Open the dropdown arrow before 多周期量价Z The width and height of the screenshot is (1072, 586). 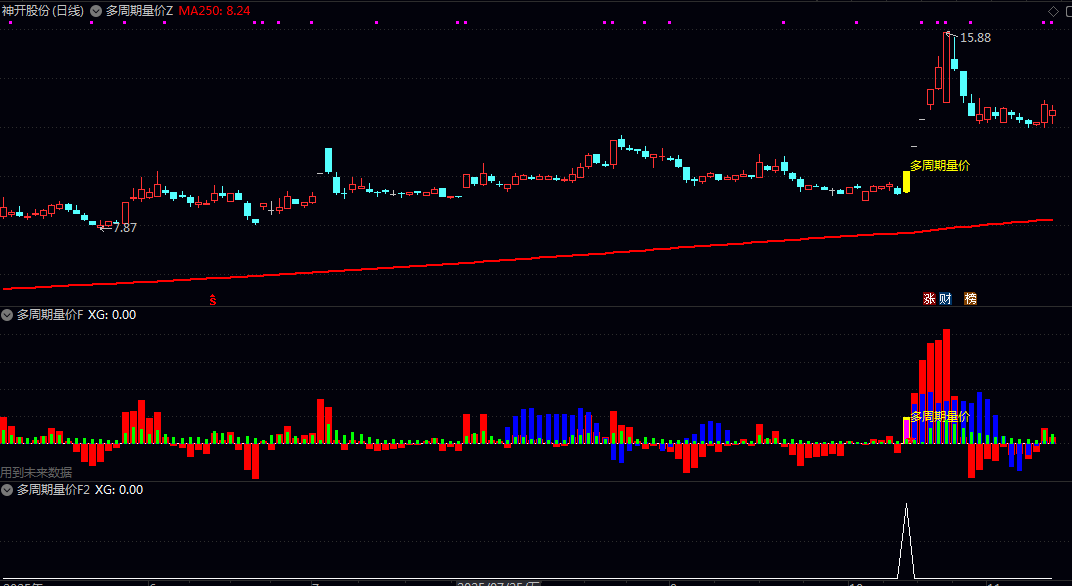pyautogui.click(x=96, y=11)
